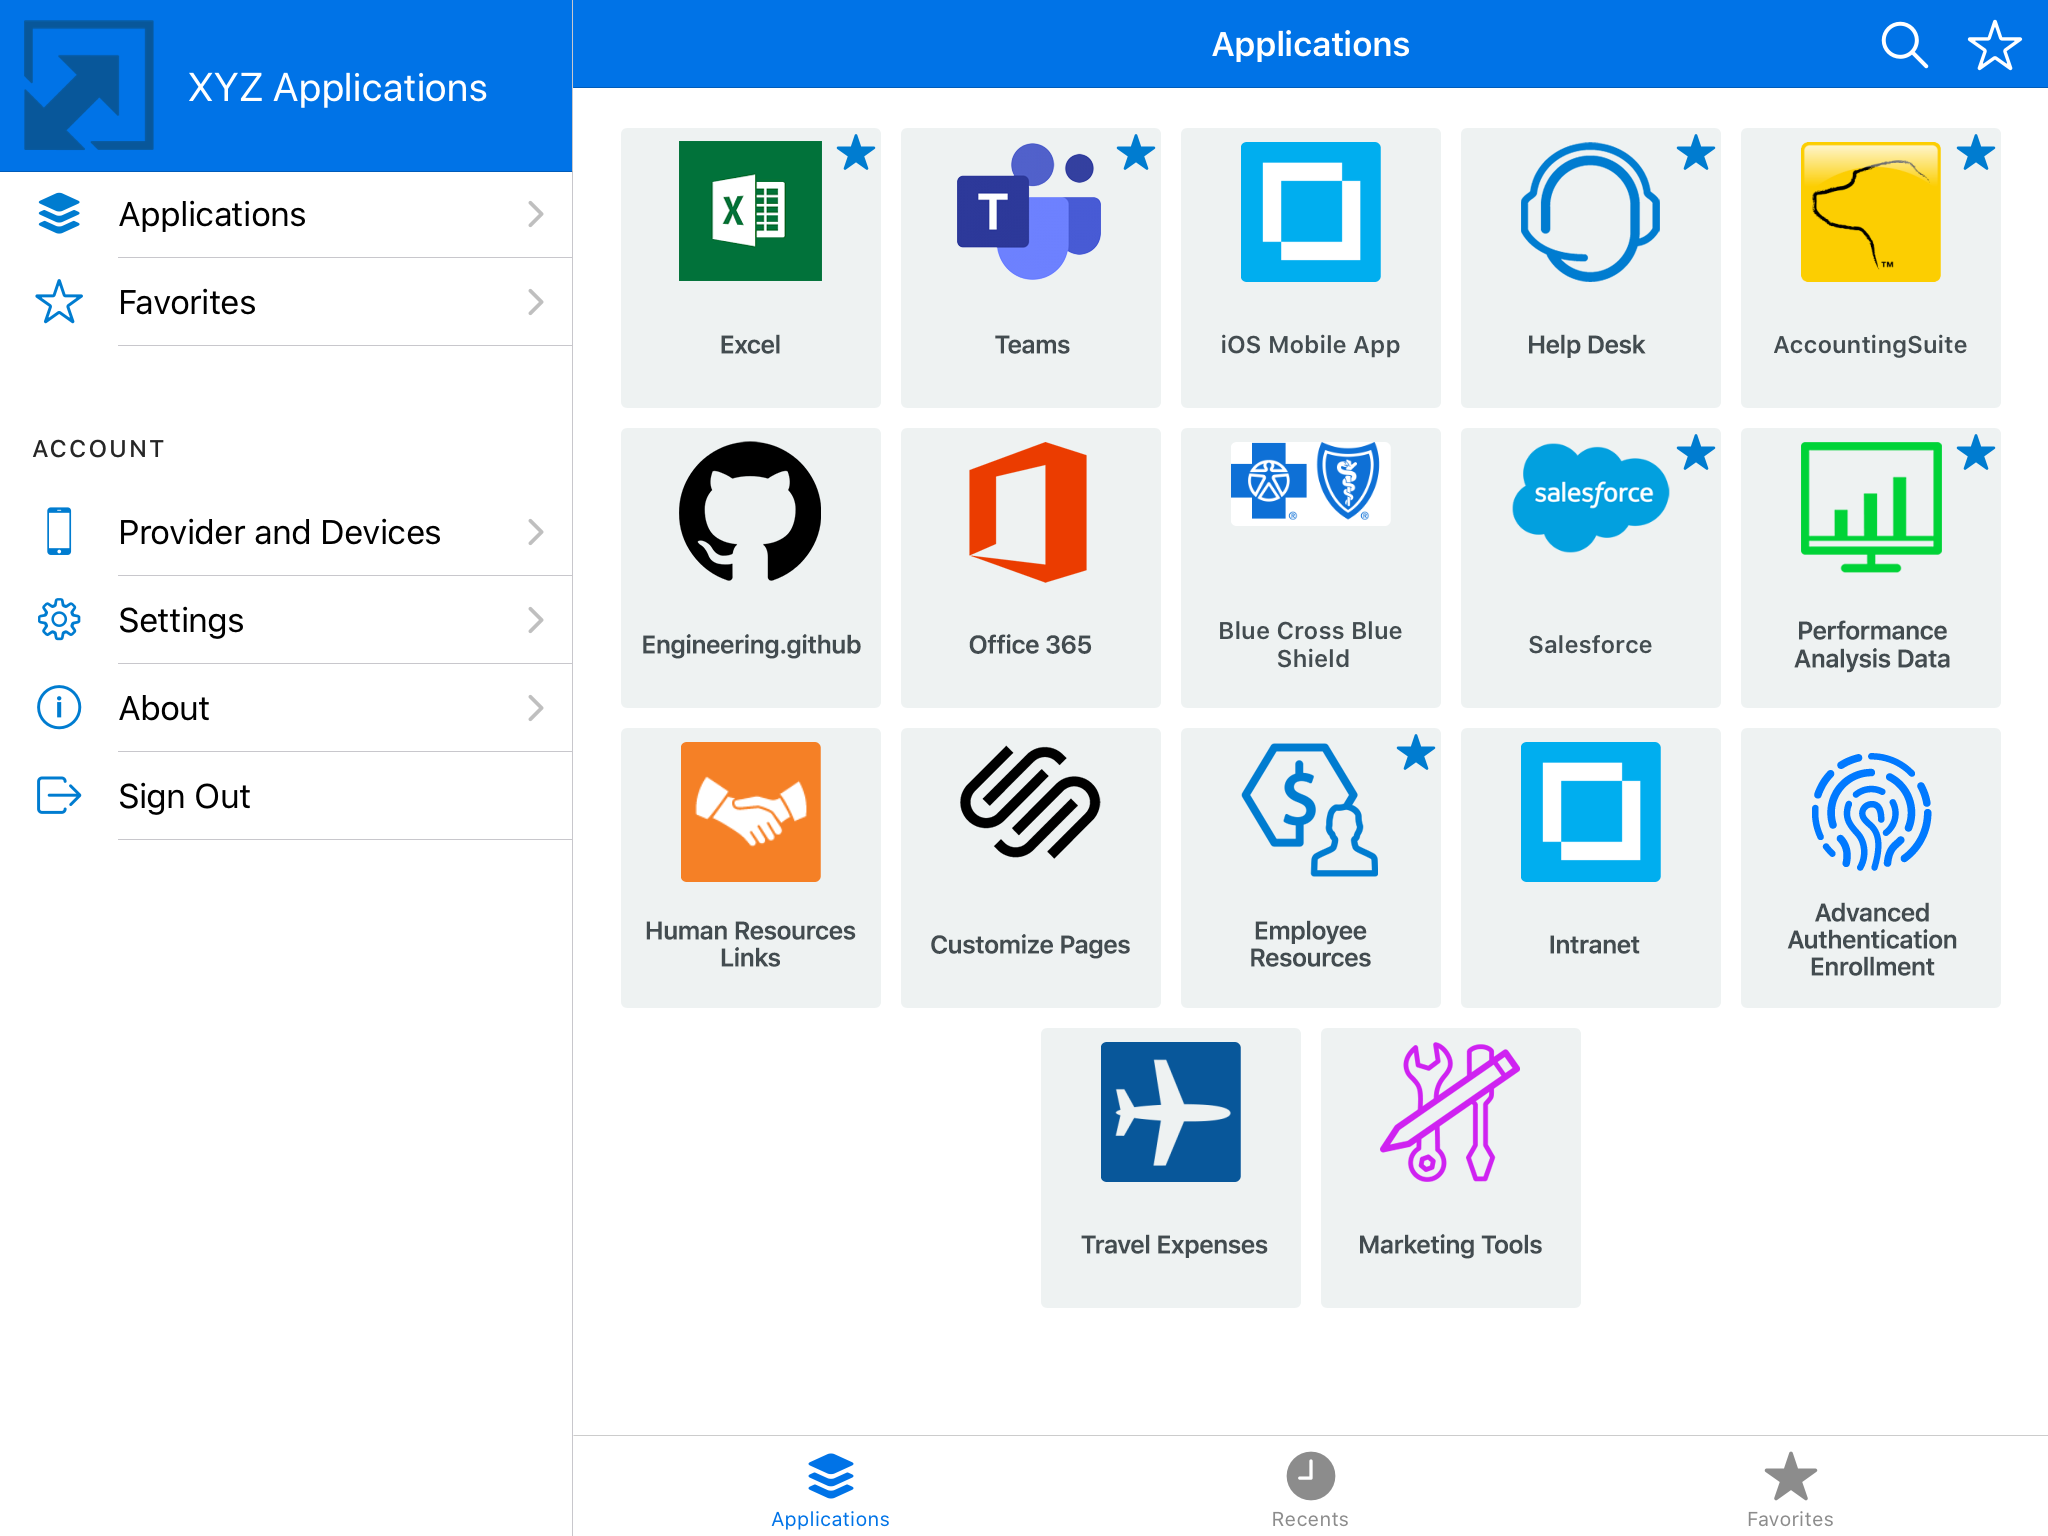Unfavorite Salesforce using its star
This screenshot has width=2048, height=1536.
1696,453
